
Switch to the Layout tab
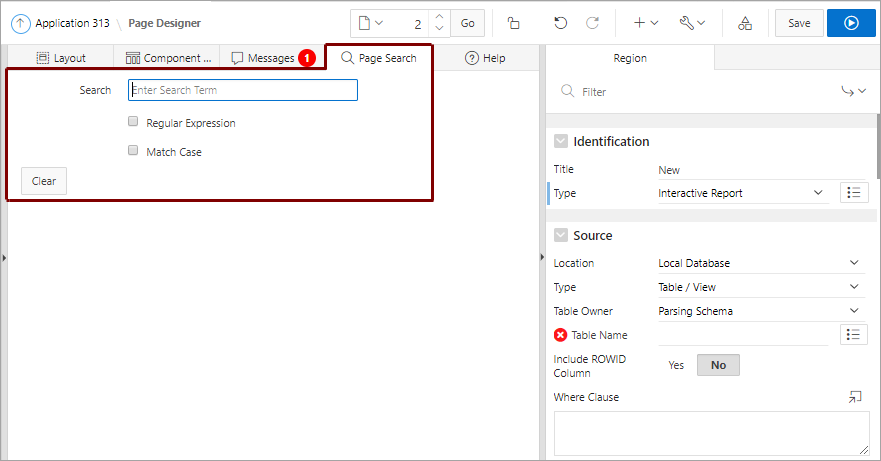[x=61, y=58]
